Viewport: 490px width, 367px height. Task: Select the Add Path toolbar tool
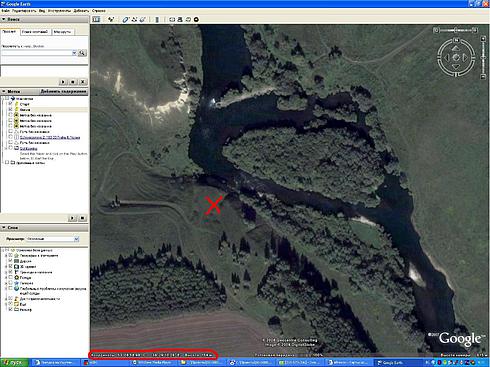[134, 19]
